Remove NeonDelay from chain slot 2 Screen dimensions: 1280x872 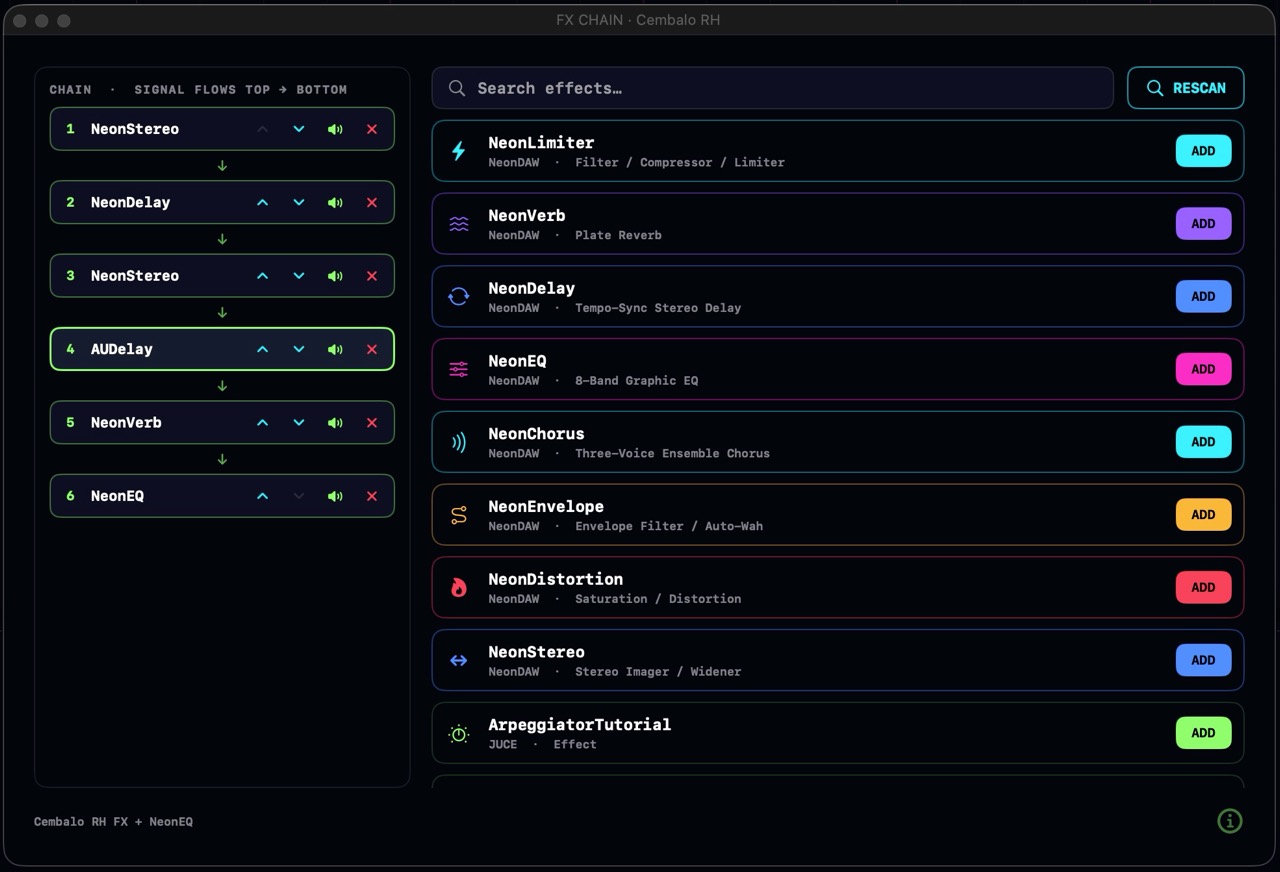[x=372, y=202]
